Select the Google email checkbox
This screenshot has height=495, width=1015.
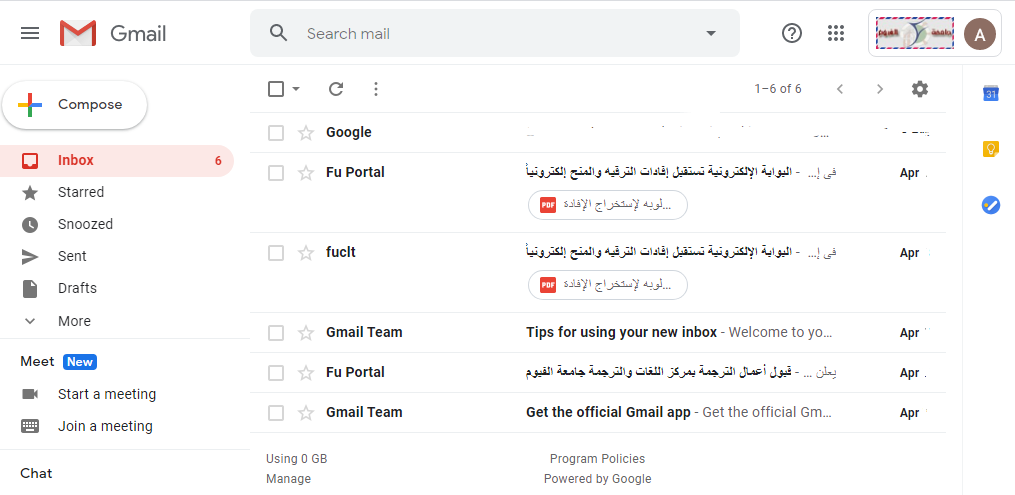[276, 133]
